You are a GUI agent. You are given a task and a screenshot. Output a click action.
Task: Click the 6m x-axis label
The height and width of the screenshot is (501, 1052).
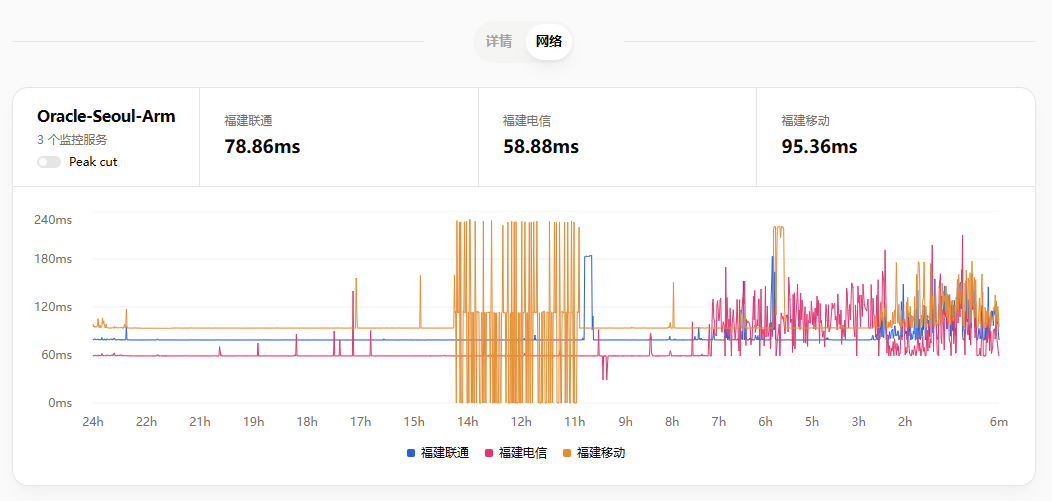coord(999,422)
